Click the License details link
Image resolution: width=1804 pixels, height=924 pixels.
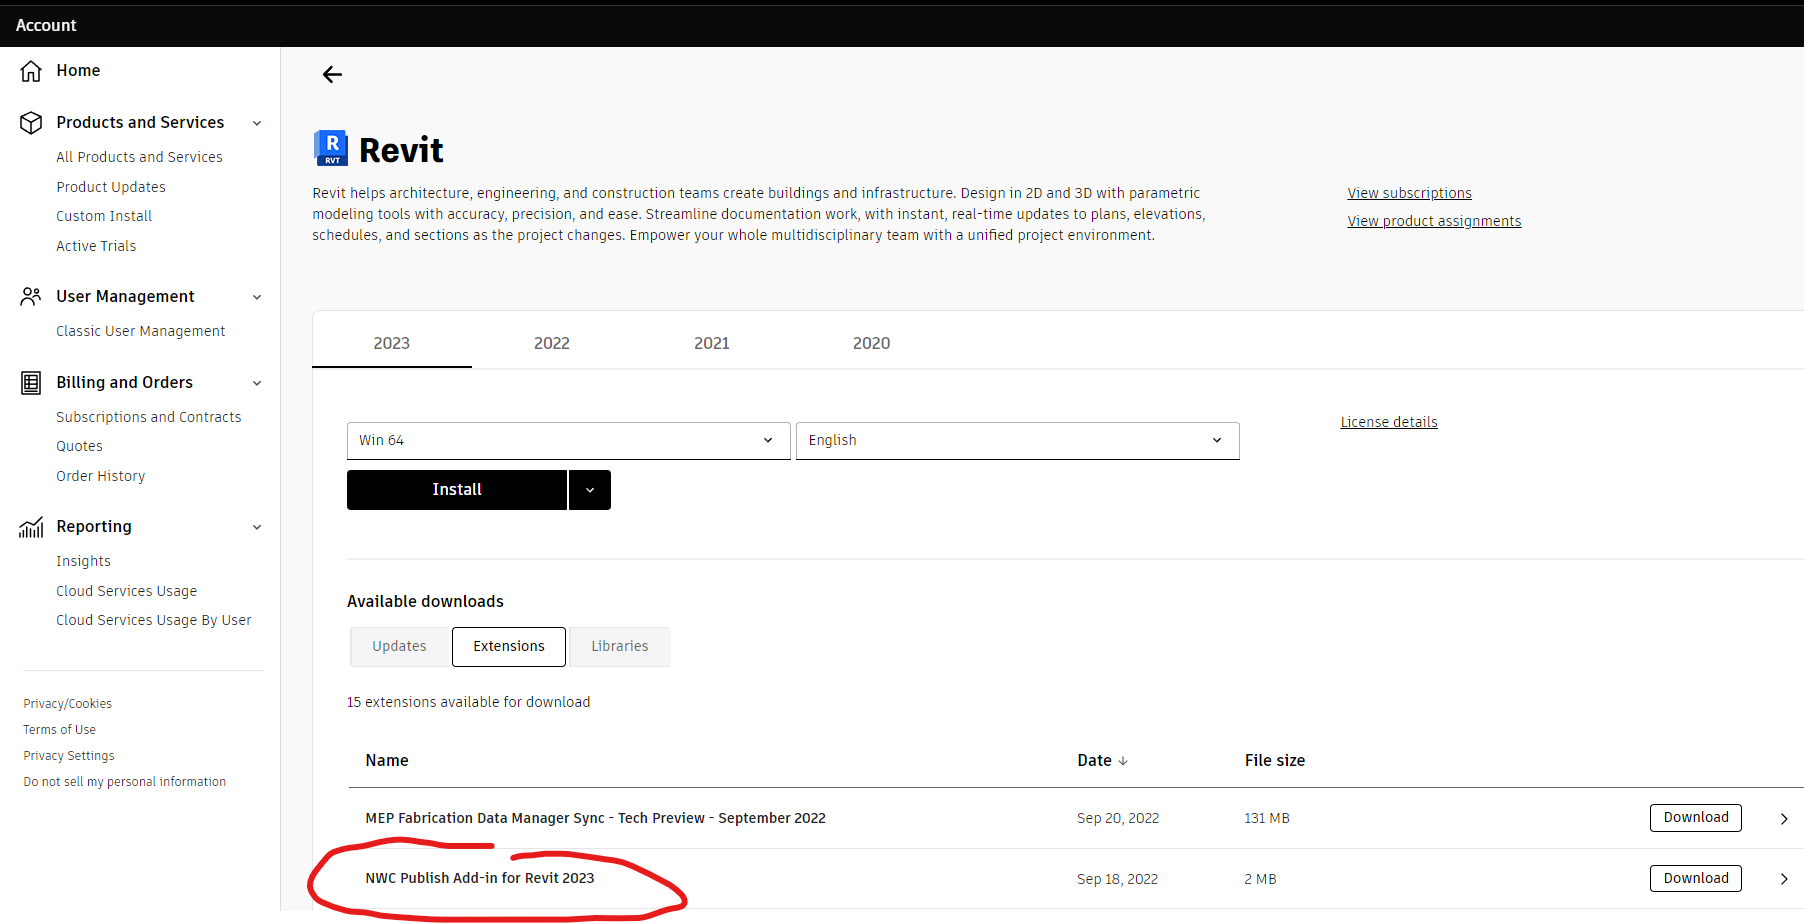point(1388,421)
